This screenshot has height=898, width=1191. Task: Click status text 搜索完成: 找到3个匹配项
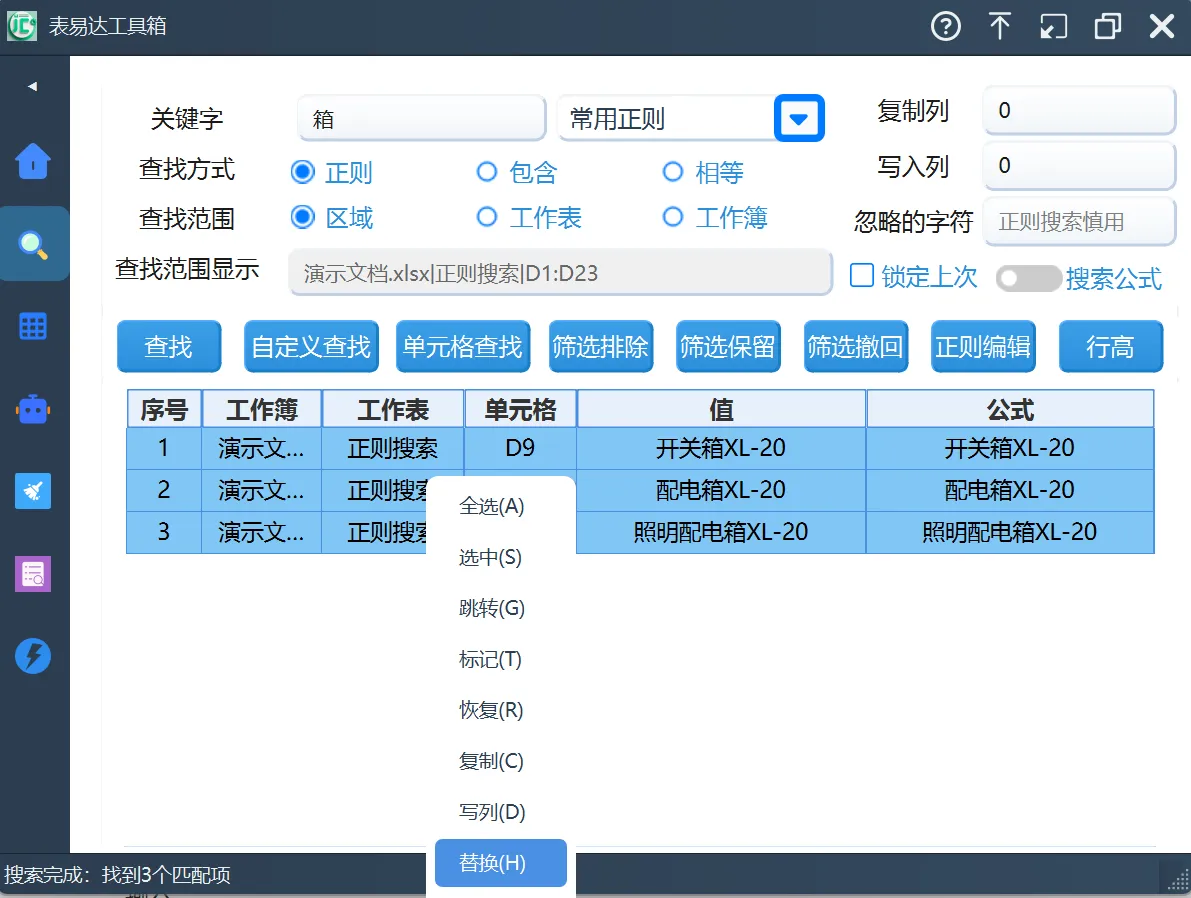(x=117, y=875)
